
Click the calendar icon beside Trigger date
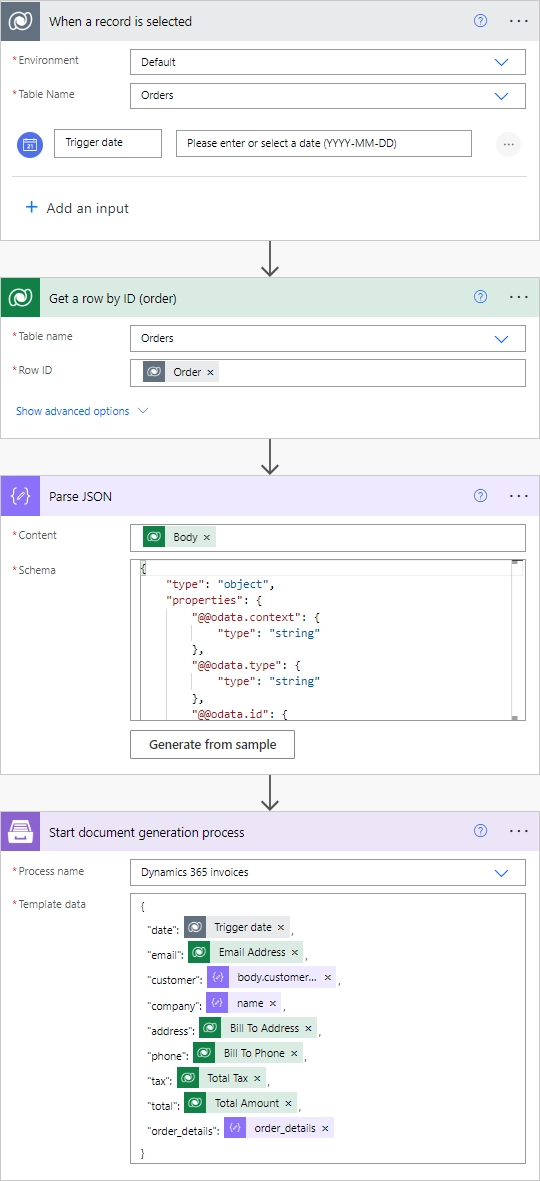click(29, 144)
